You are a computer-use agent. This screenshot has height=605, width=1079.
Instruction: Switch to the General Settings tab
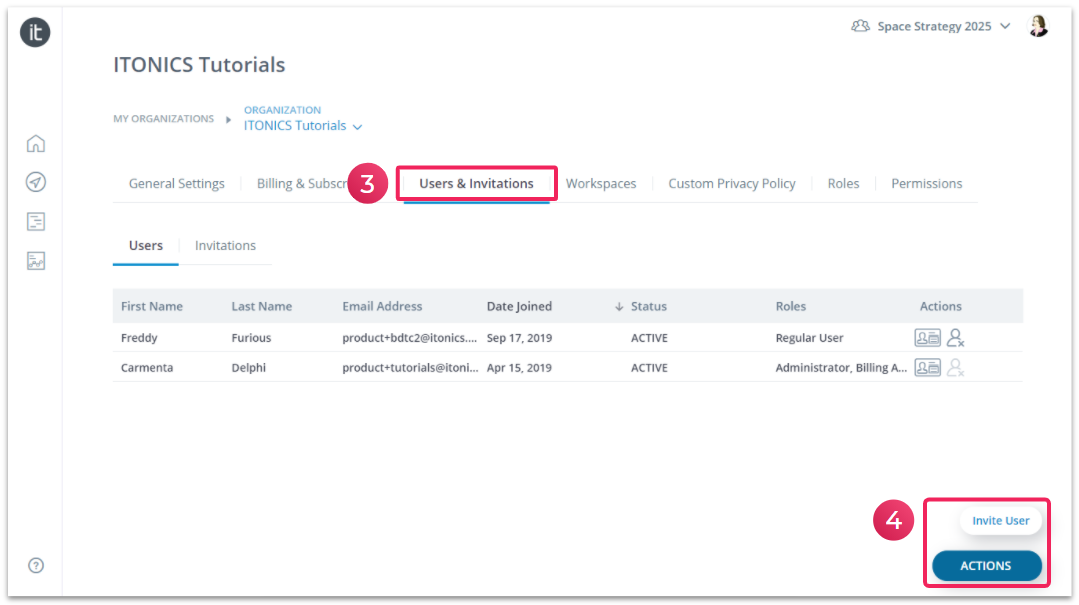177,184
